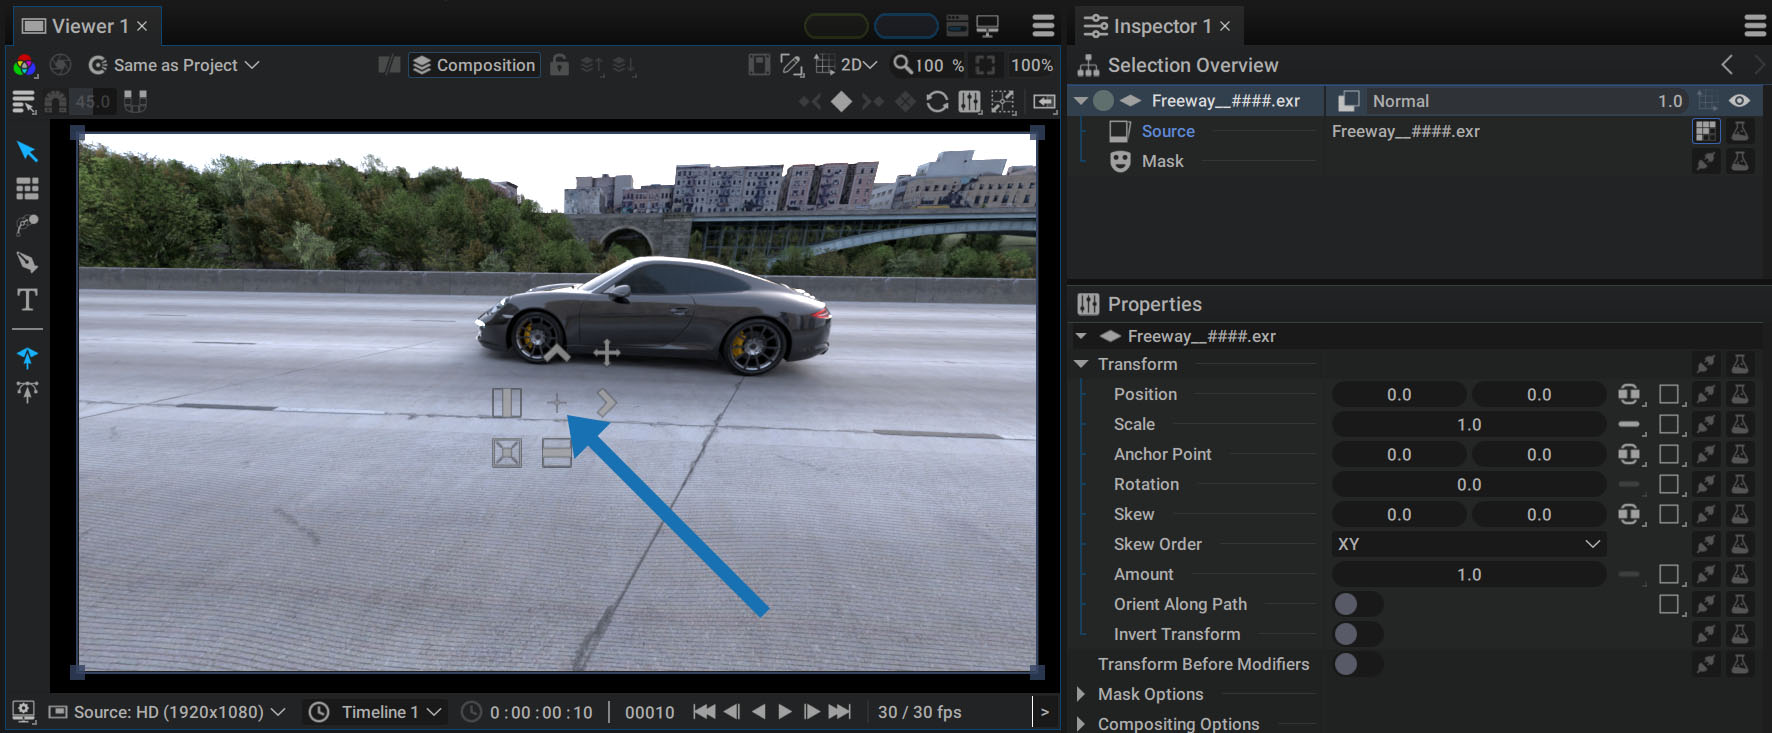Toggle layer visibility eye icon

click(1740, 100)
